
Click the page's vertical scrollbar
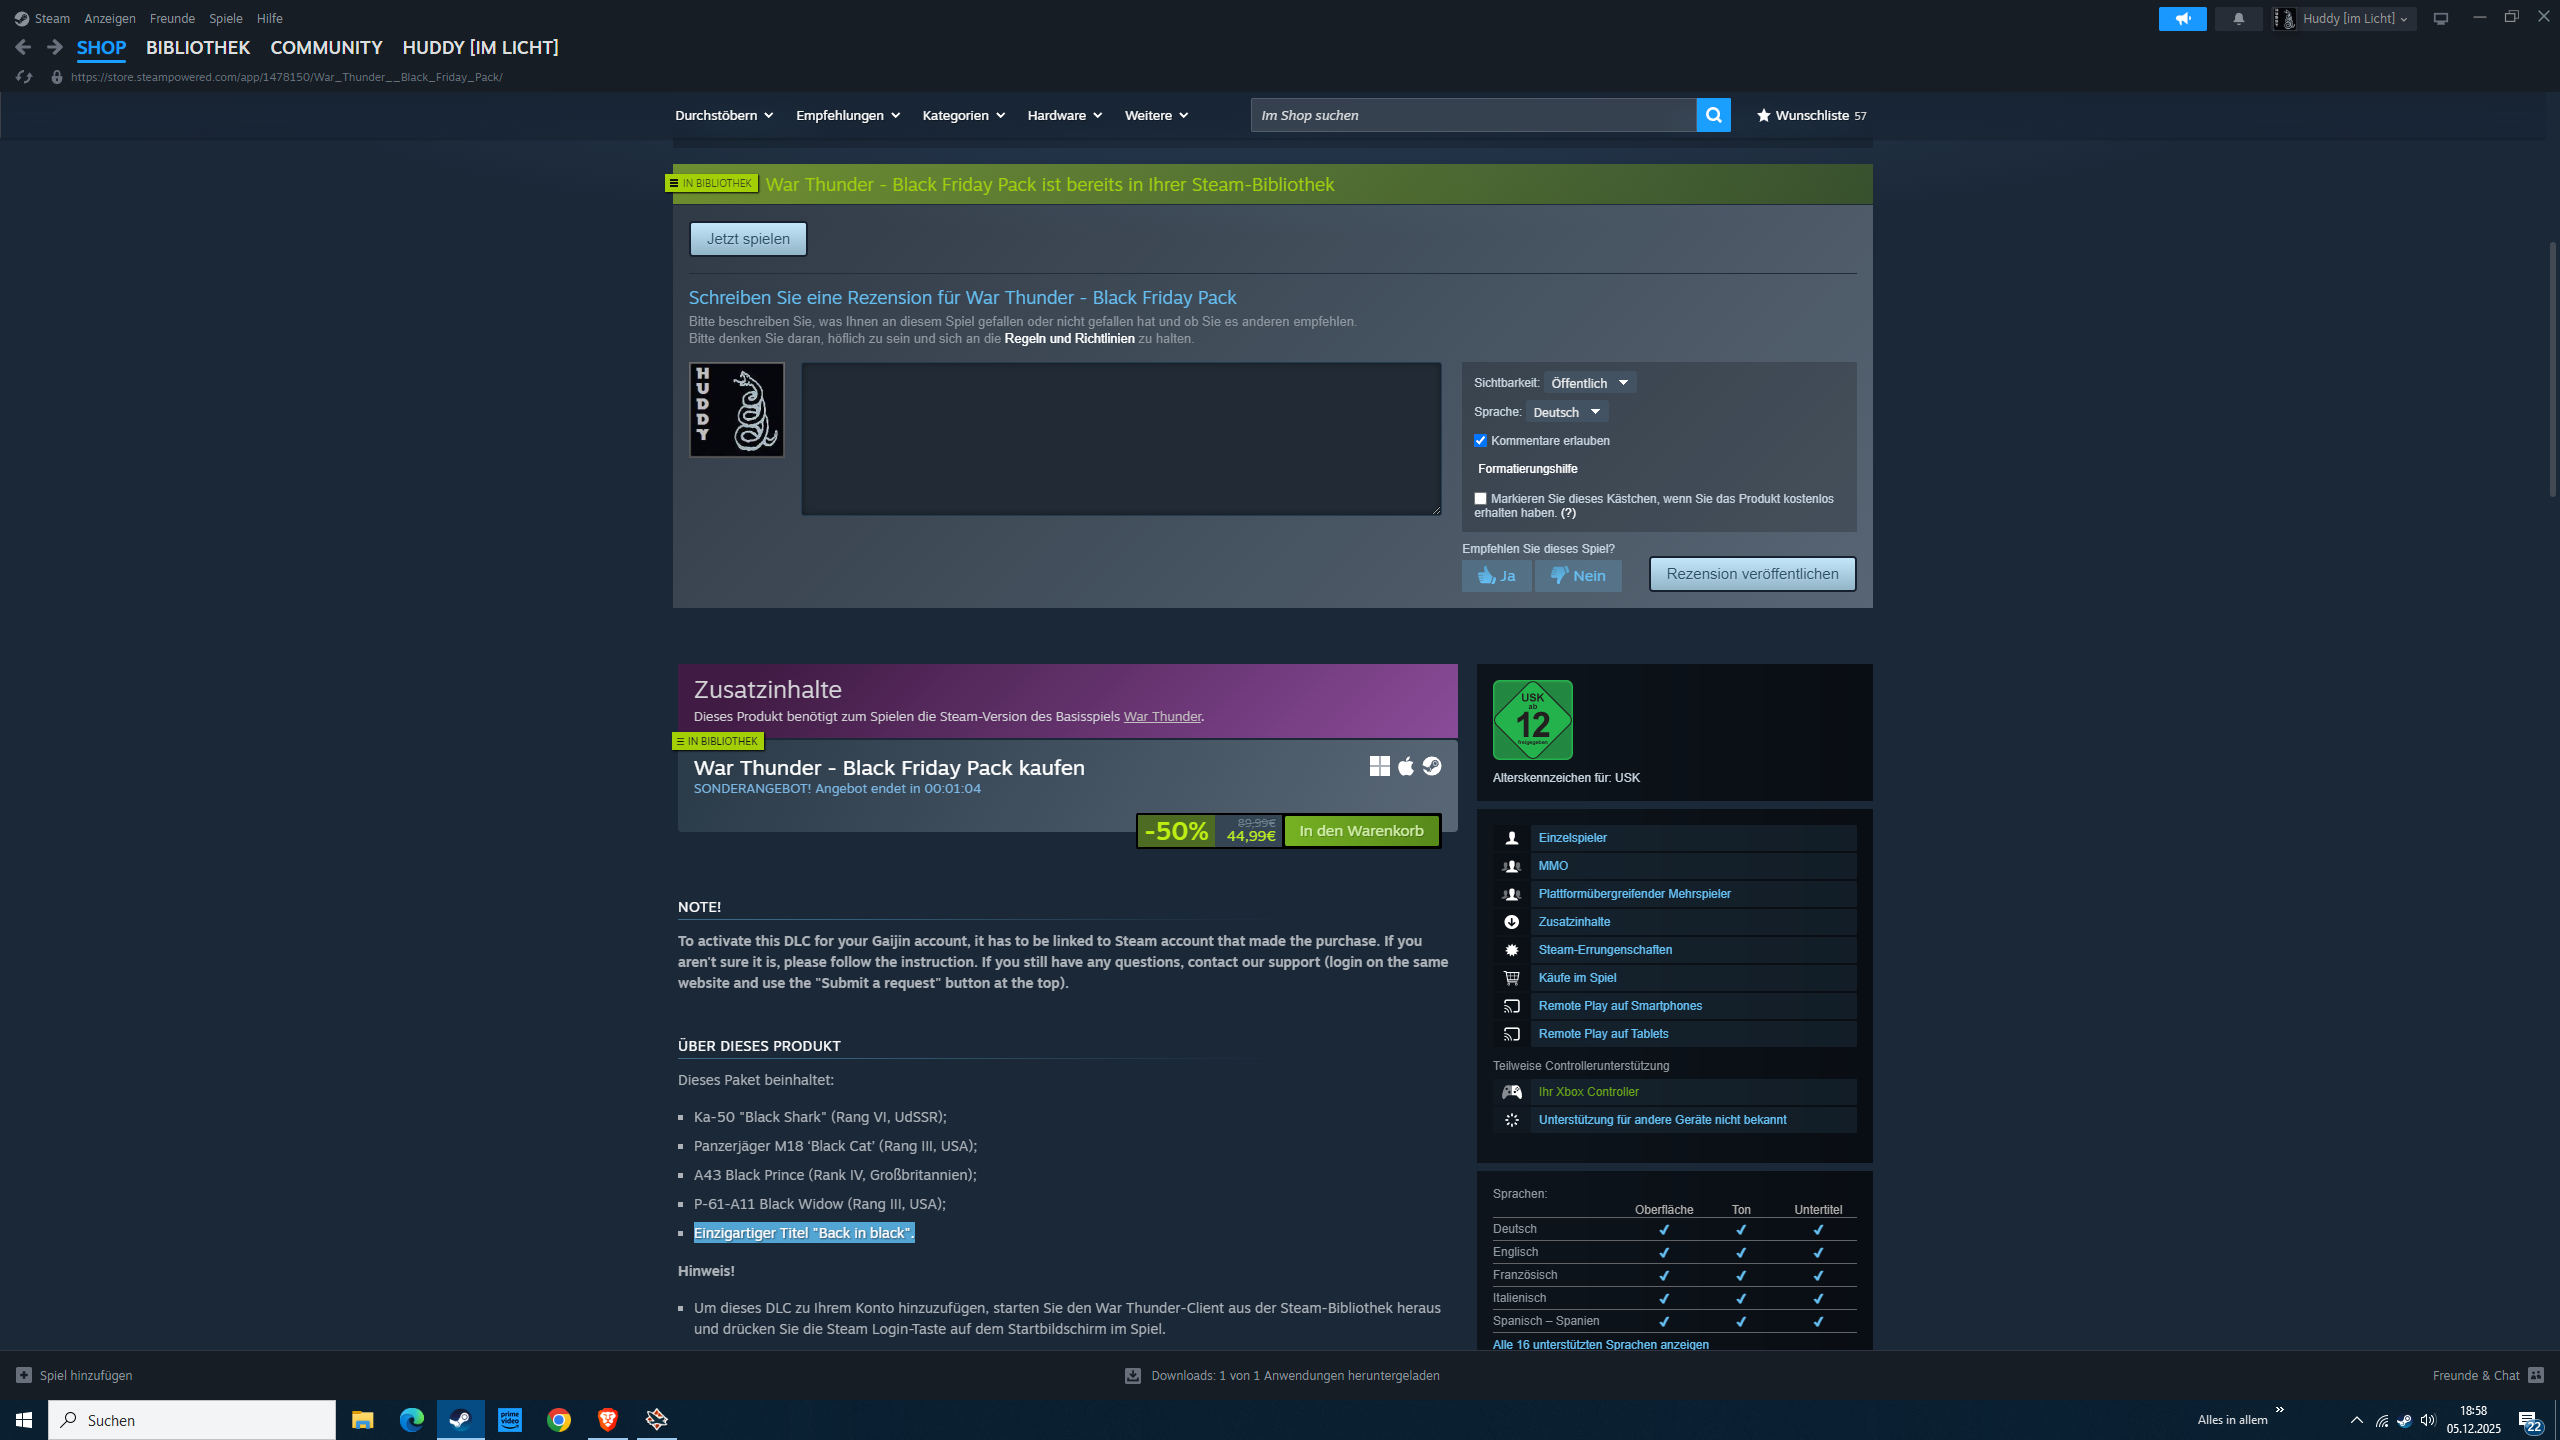[2552, 370]
